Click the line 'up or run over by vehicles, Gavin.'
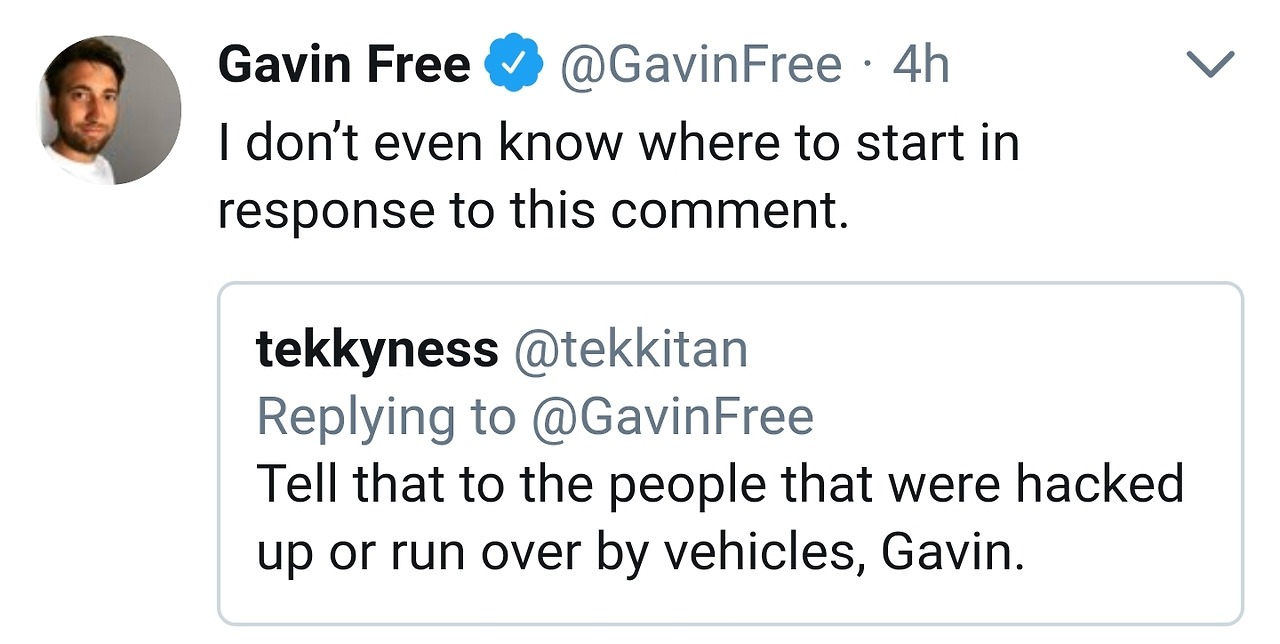 coord(640,553)
